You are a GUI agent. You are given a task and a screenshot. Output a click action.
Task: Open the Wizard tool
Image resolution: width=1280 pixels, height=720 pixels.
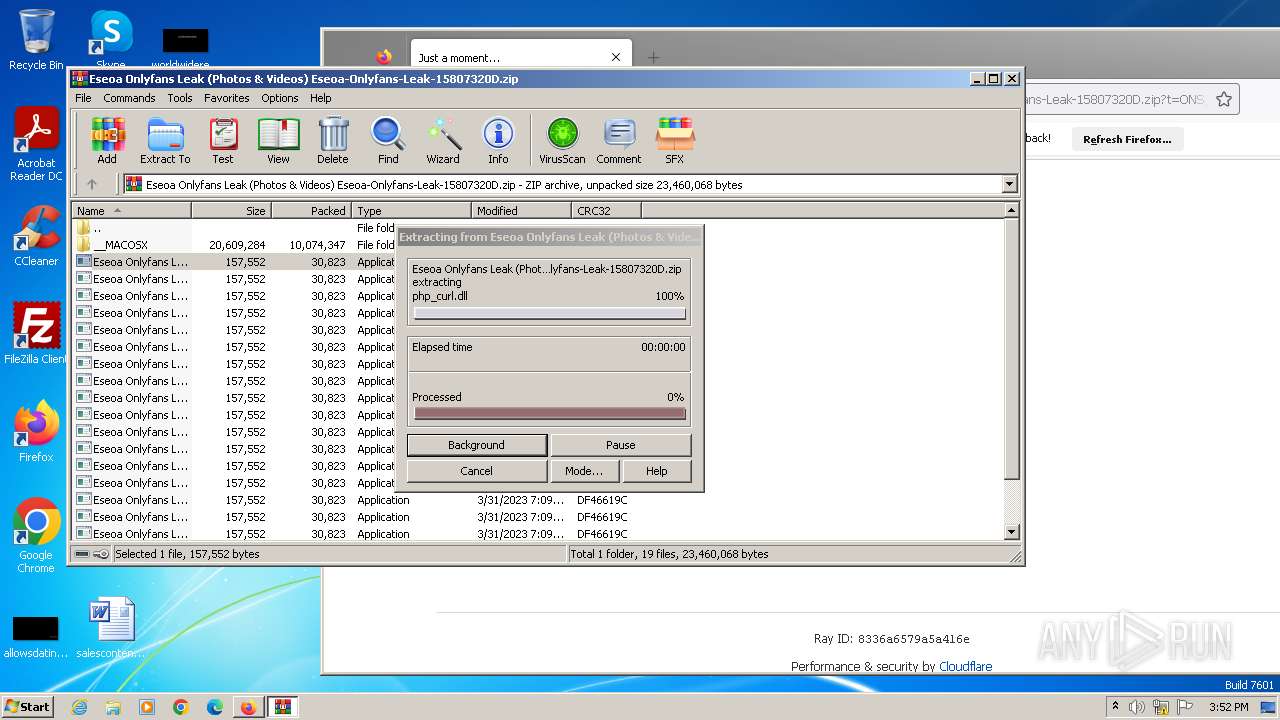click(443, 140)
